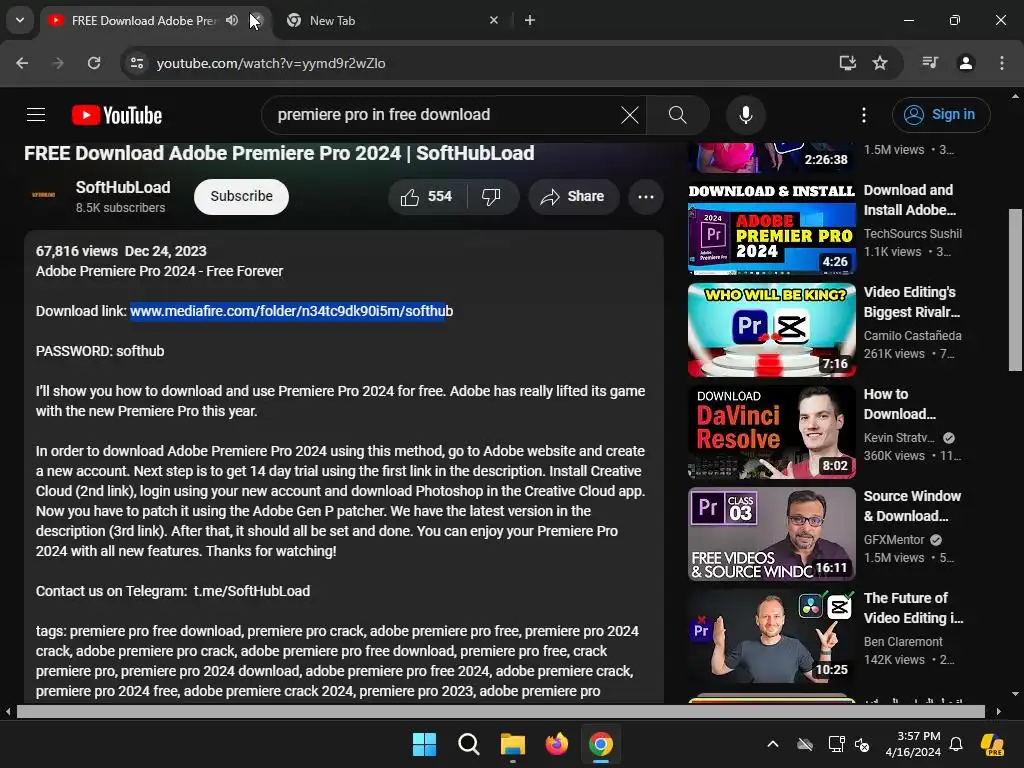The width and height of the screenshot is (1024, 768).
Task: Open the 2:26:38 video thumbnail
Action: [771, 157]
